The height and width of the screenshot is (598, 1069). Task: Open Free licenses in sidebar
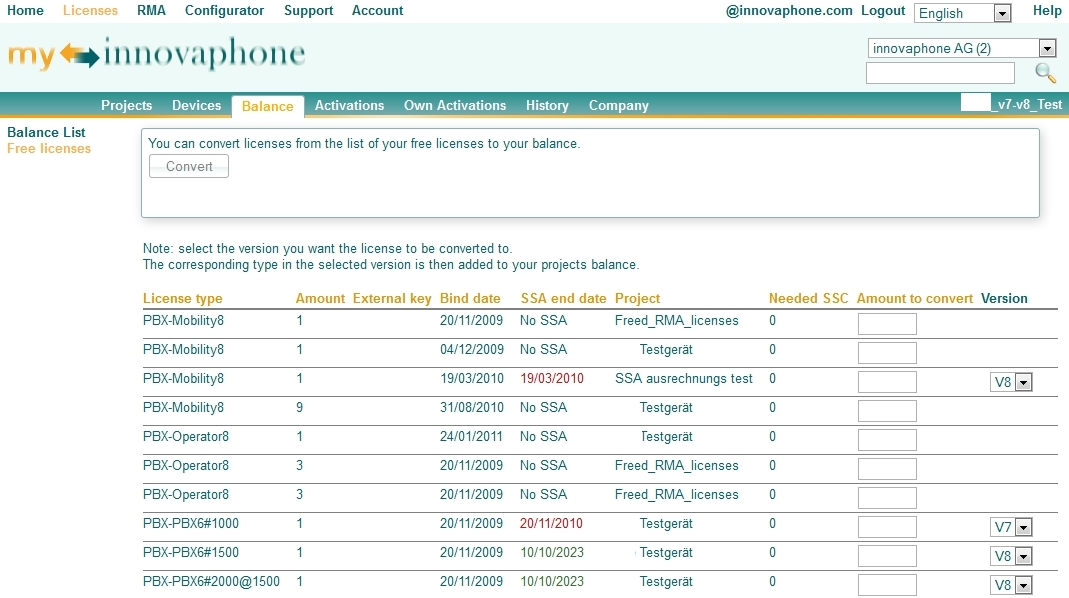[48, 149]
